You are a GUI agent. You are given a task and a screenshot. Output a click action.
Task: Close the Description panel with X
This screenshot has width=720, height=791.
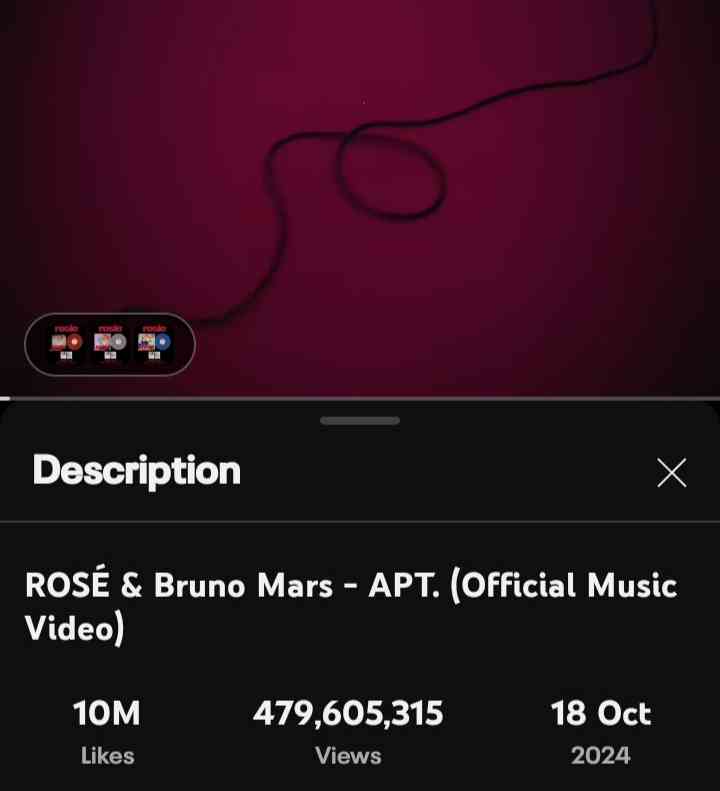pyautogui.click(x=672, y=473)
